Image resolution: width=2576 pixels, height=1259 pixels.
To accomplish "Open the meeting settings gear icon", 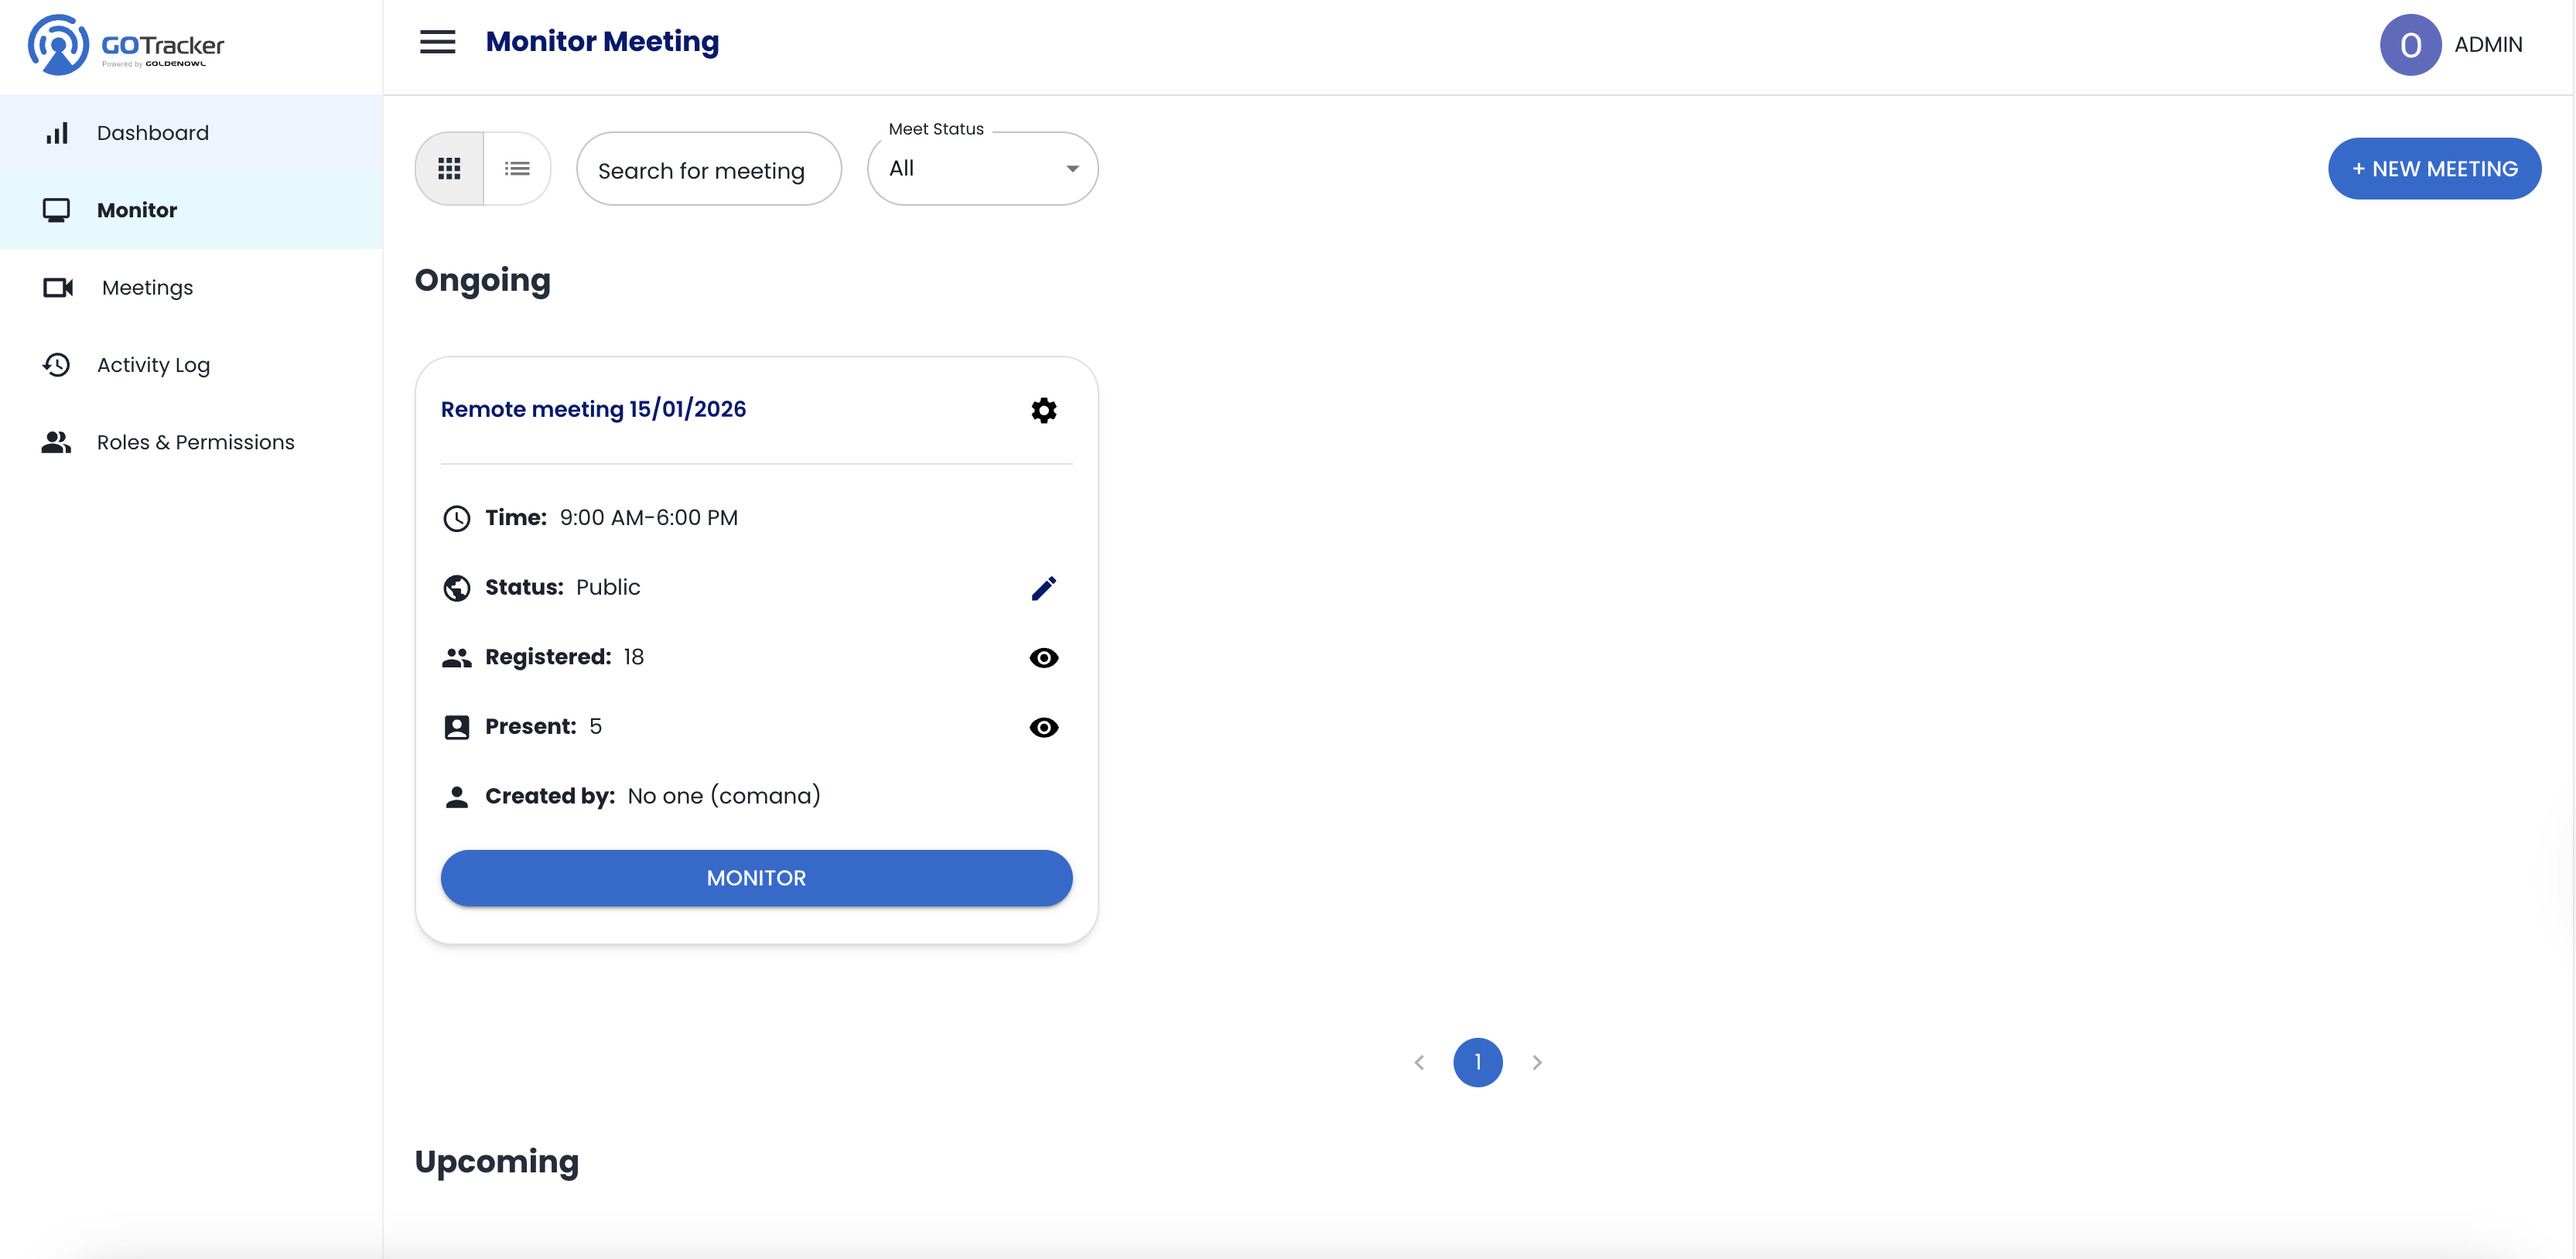I will click(x=1044, y=409).
